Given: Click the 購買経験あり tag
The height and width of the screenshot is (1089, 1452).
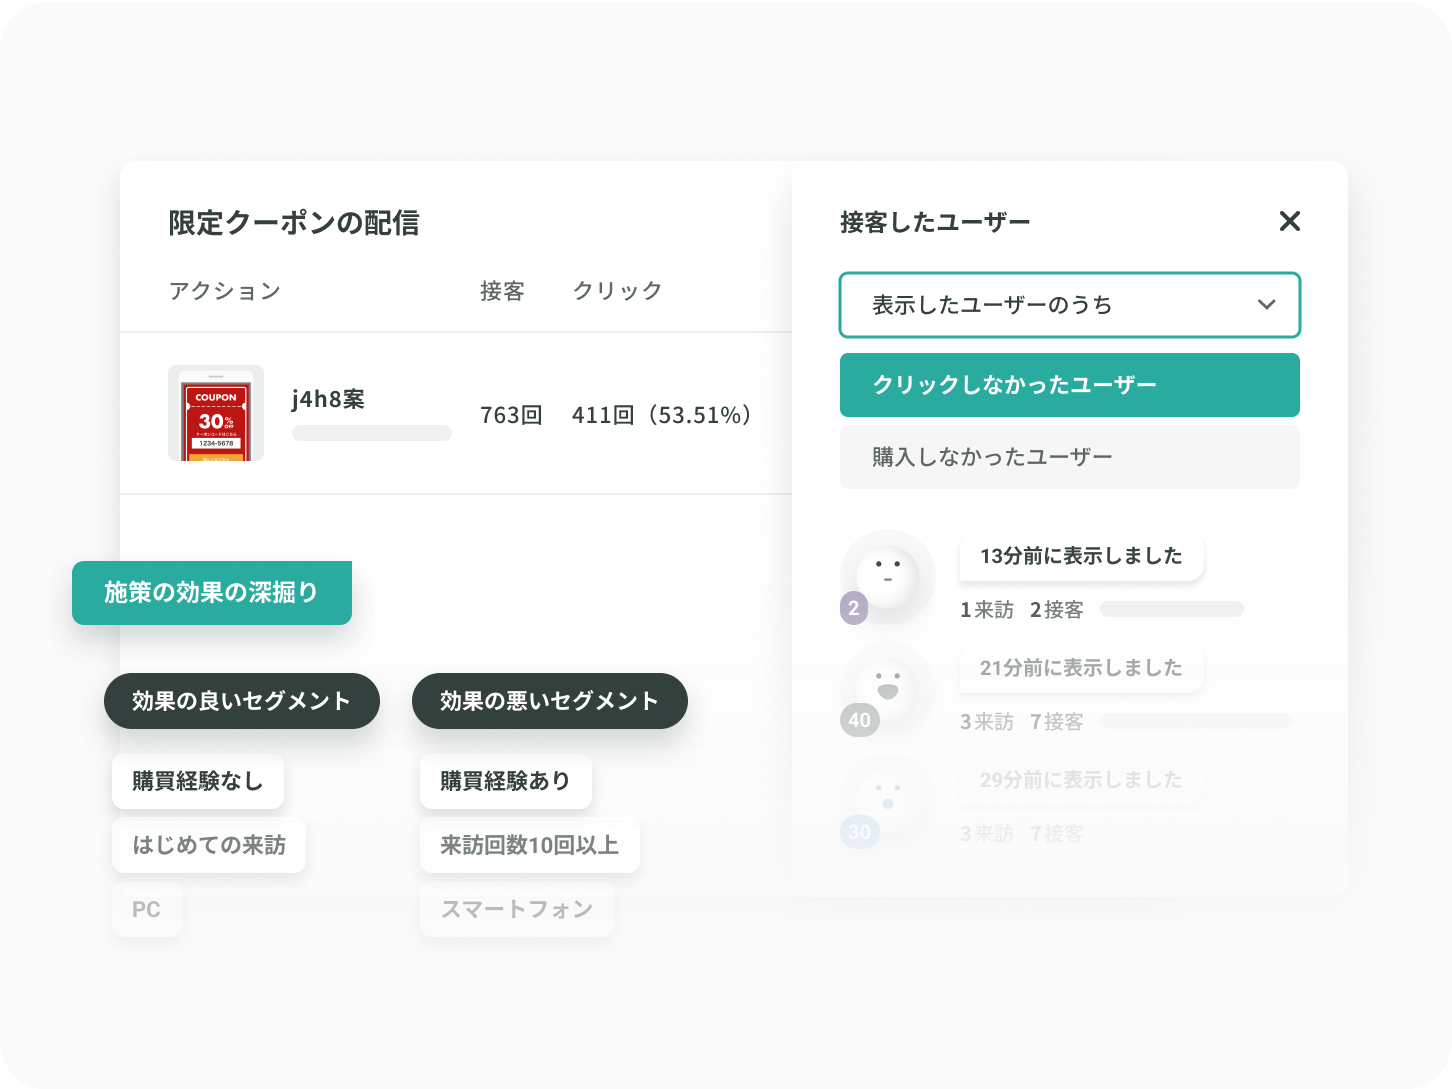Looking at the screenshot, I should tap(506, 781).
